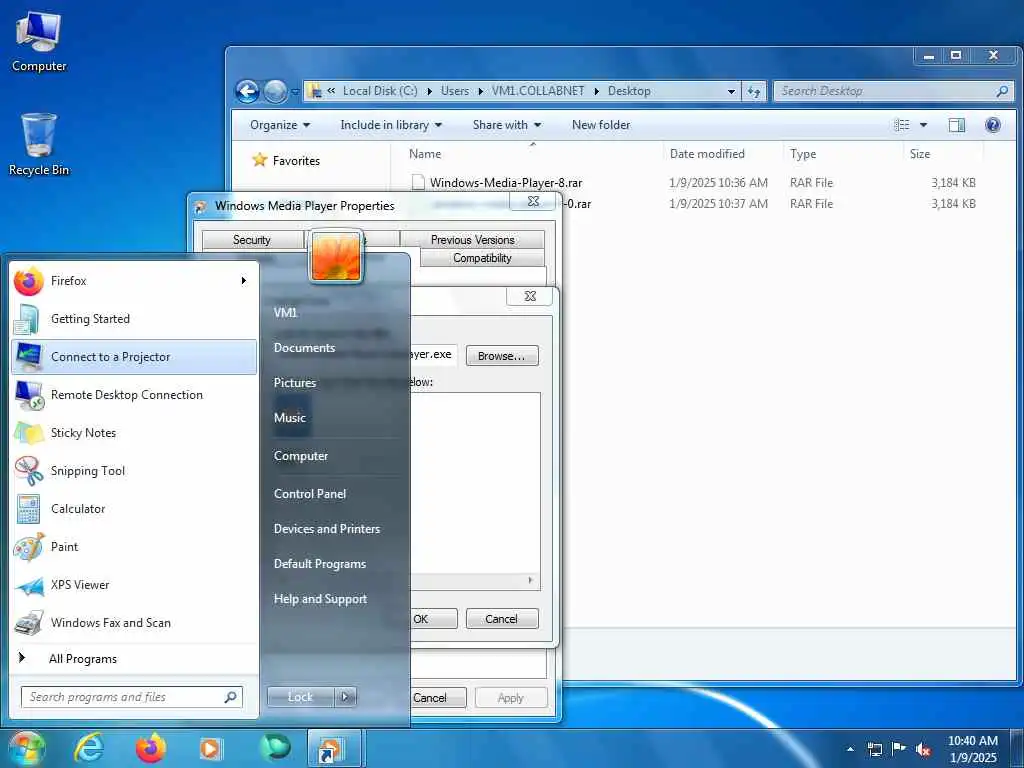The height and width of the screenshot is (768, 1024).
Task: Open Remote Desktop Connection
Action: 134,394
